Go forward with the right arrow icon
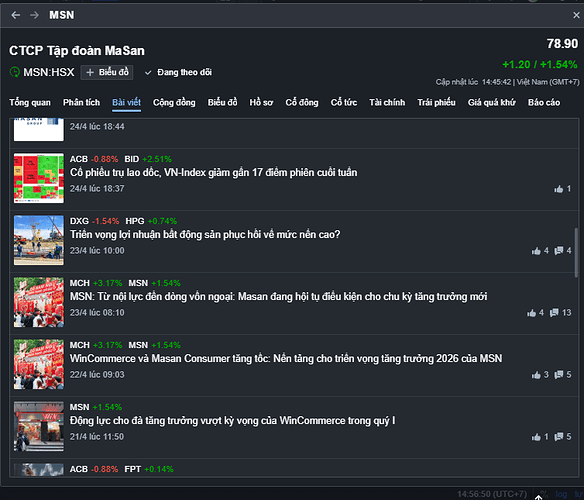 tap(34, 15)
